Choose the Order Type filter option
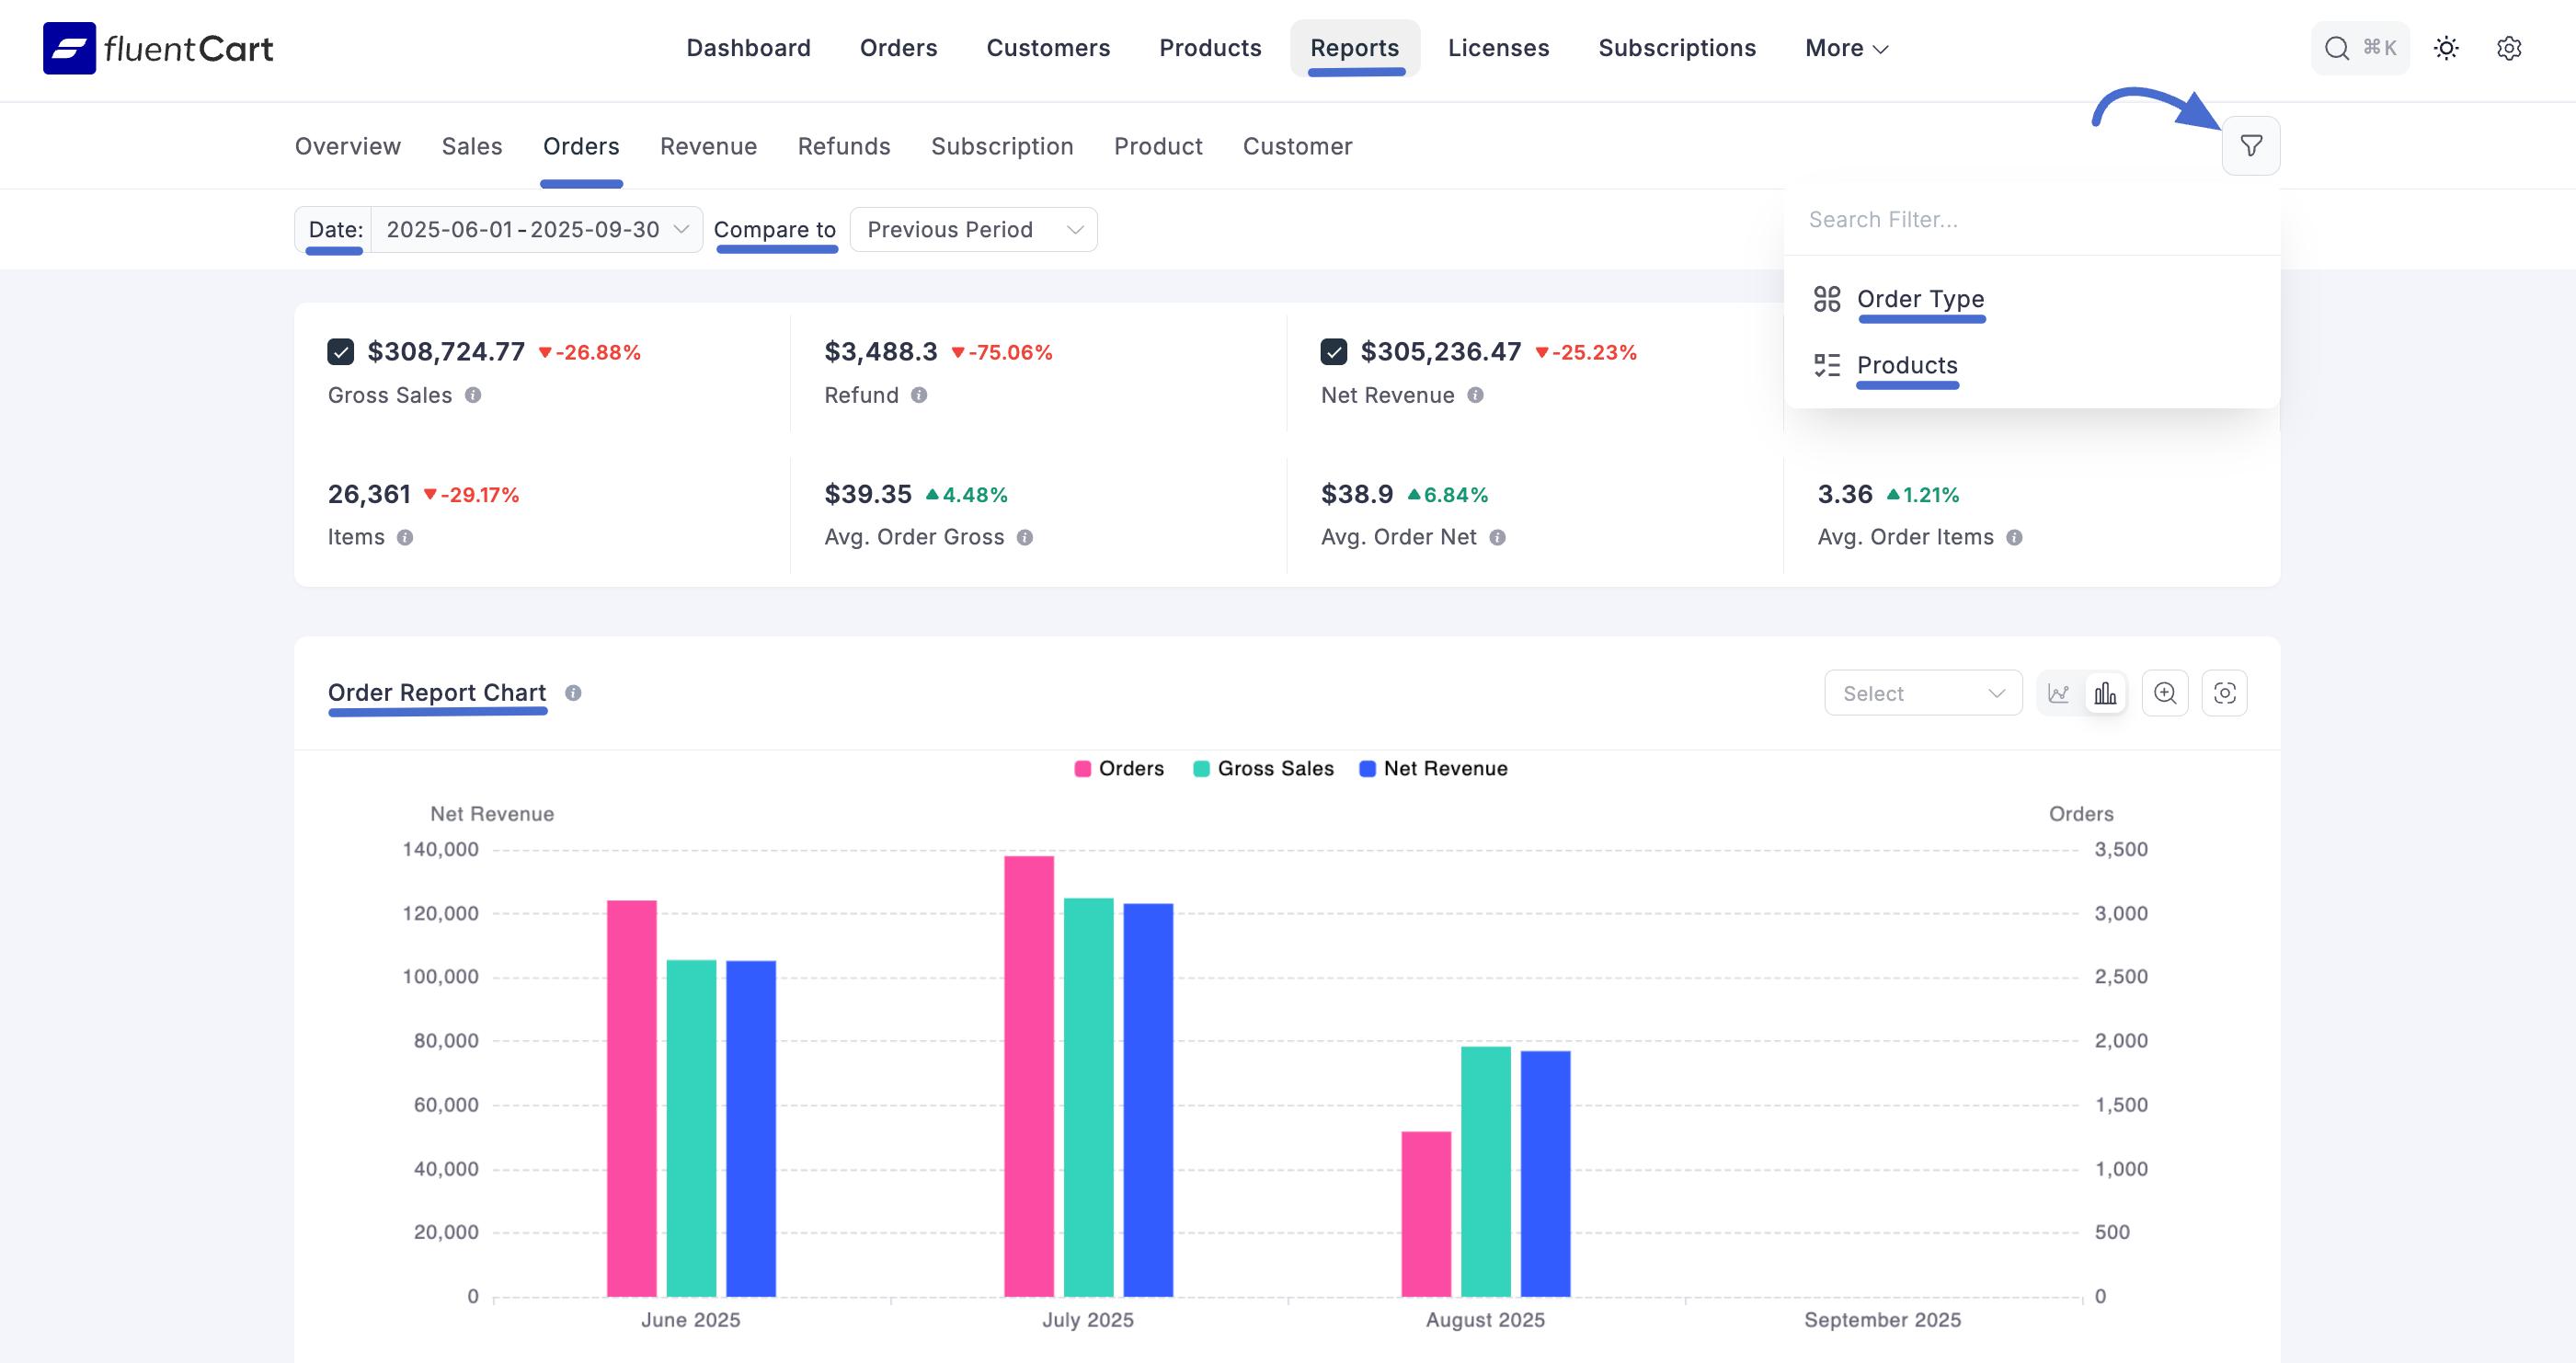Viewport: 2576px width, 1363px height. point(1919,299)
